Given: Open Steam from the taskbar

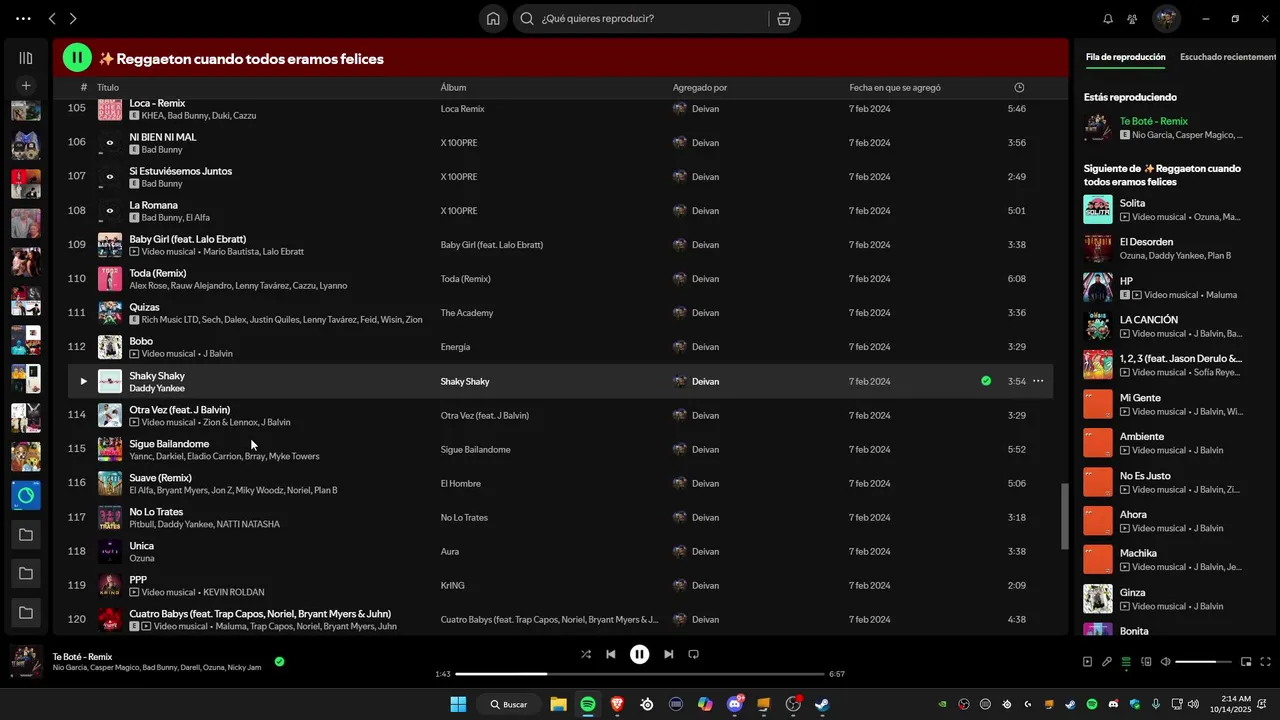Looking at the screenshot, I should click(823, 704).
